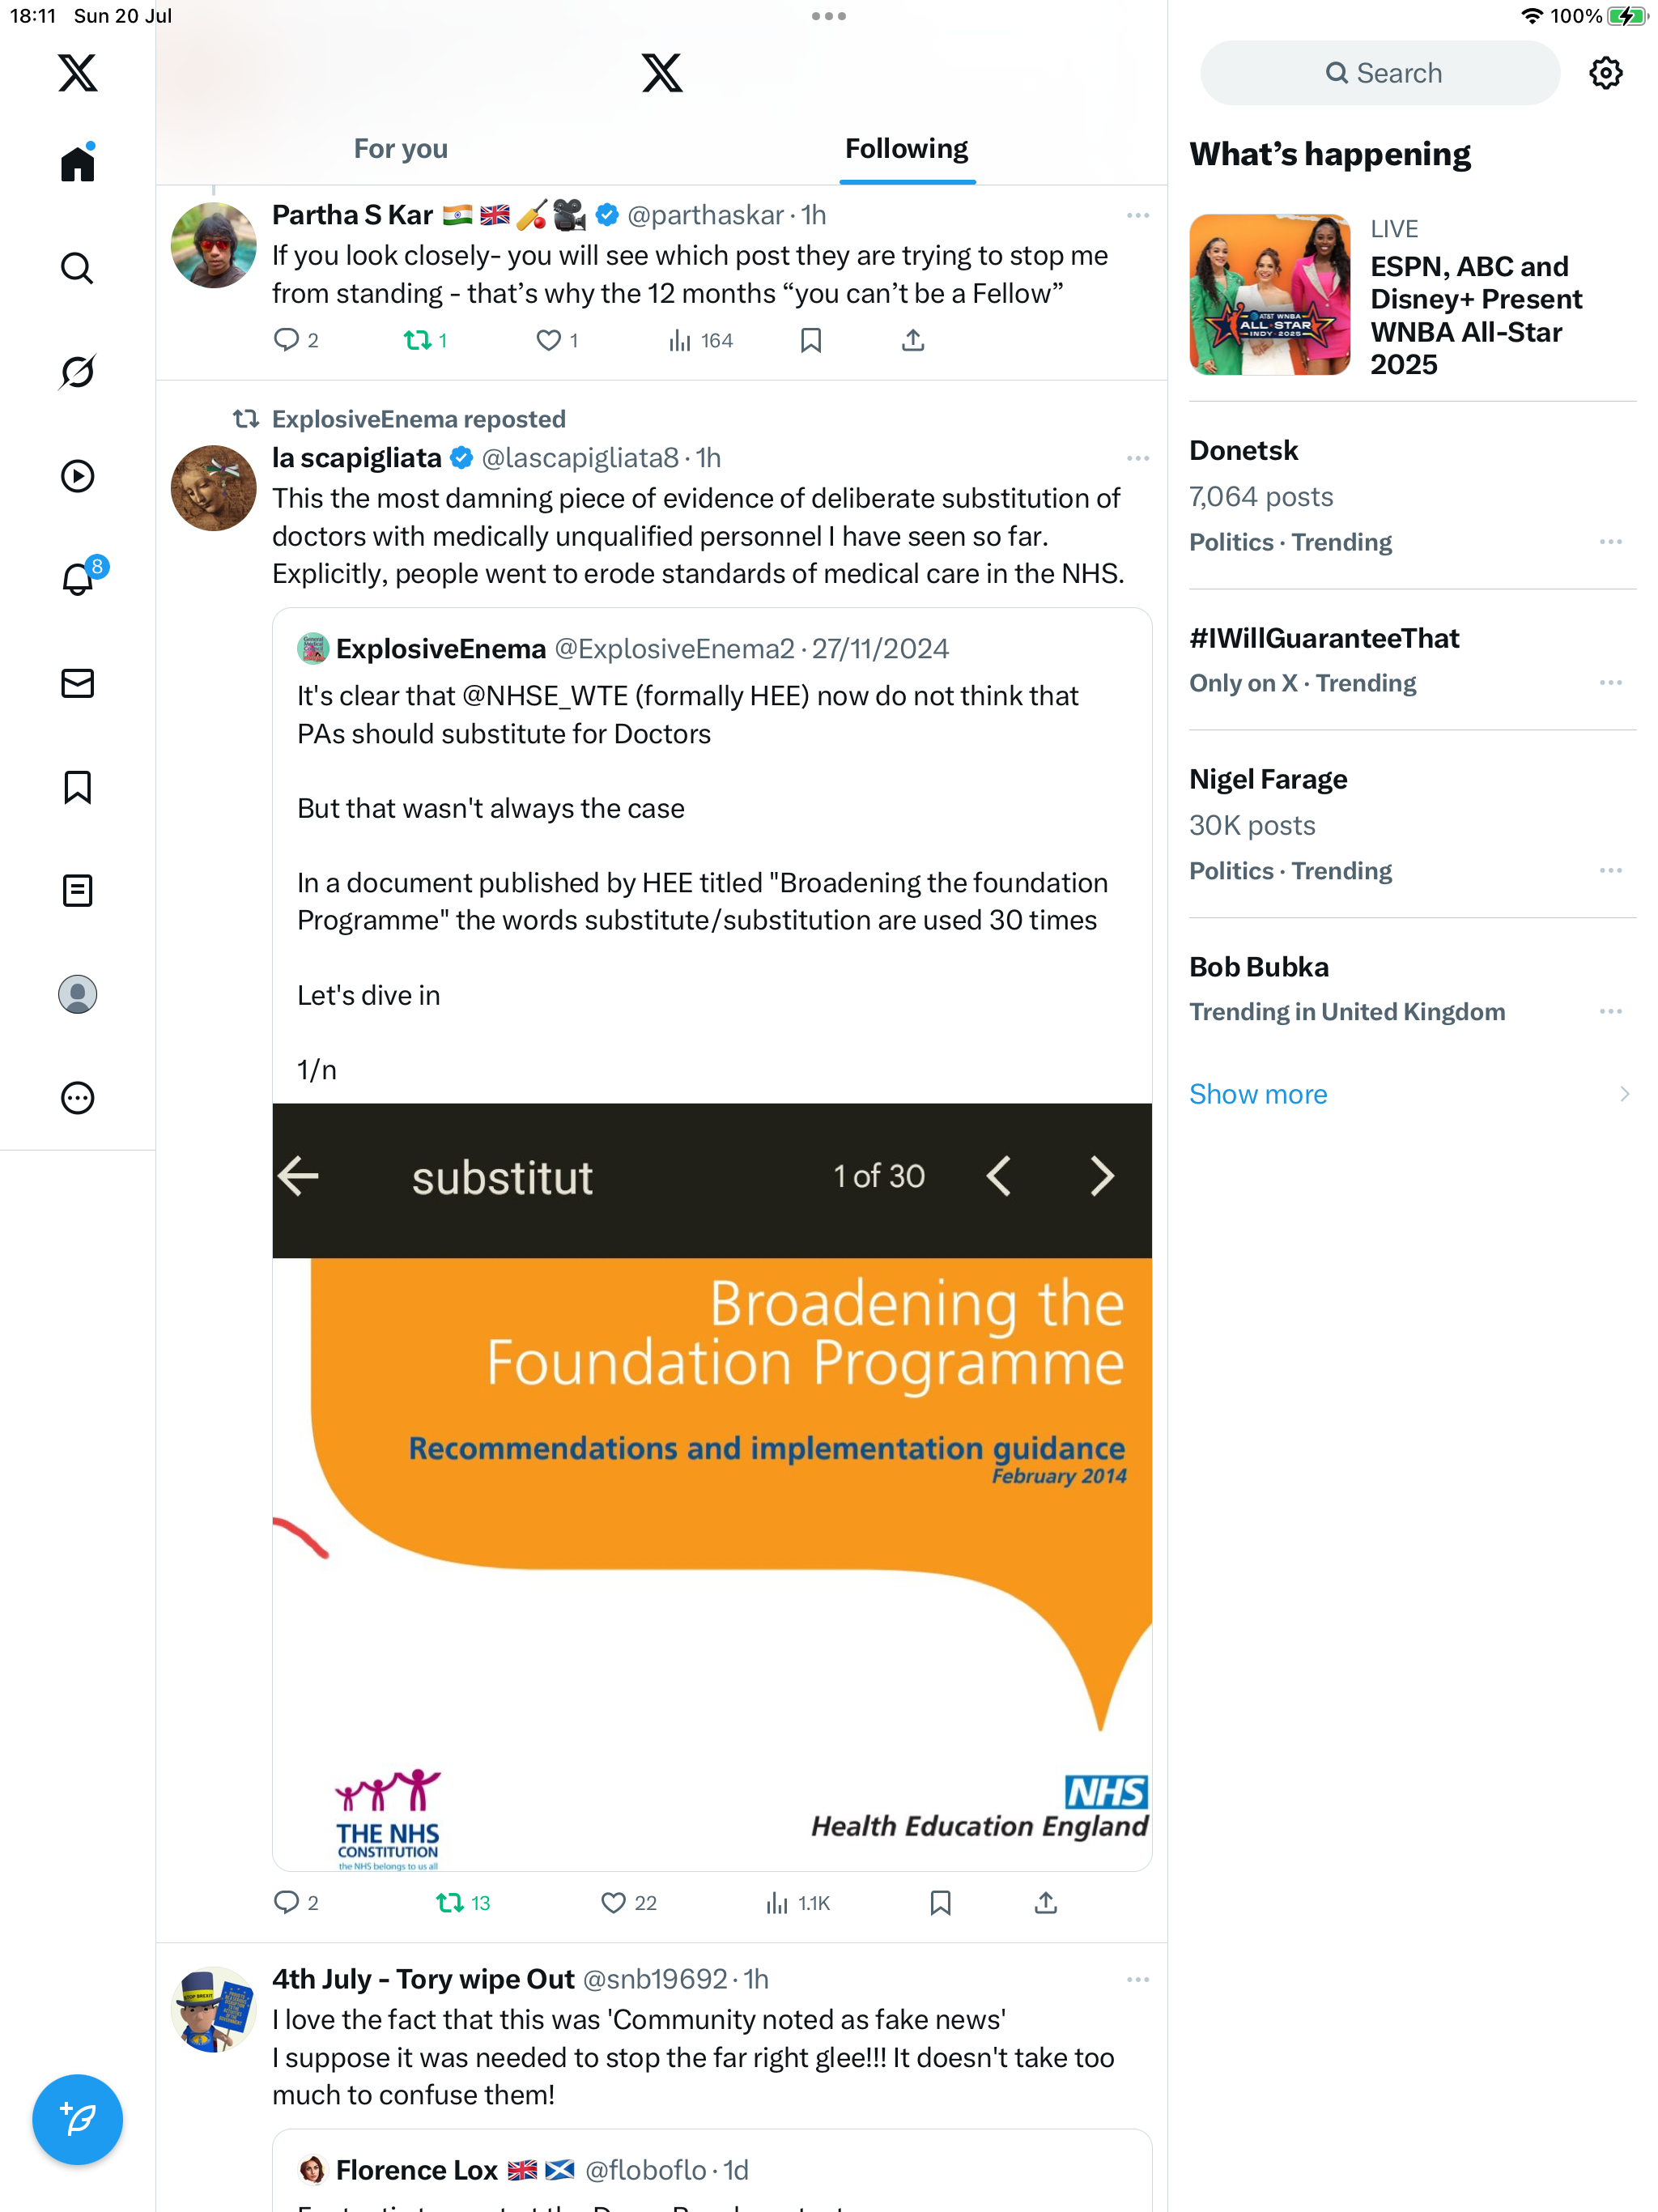Image resolution: width=1658 pixels, height=2212 pixels.
Task: Open more options for Donetsk trend
Action: coord(1610,541)
